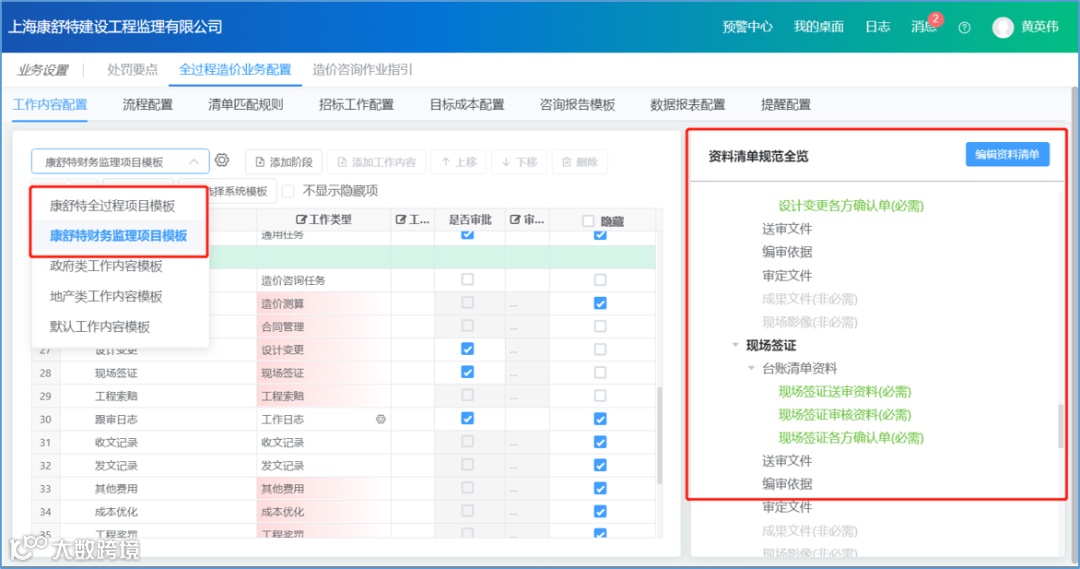Open the 招标工作配置 sub-tab
The width and height of the screenshot is (1080, 569).
[x=356, y=105]
